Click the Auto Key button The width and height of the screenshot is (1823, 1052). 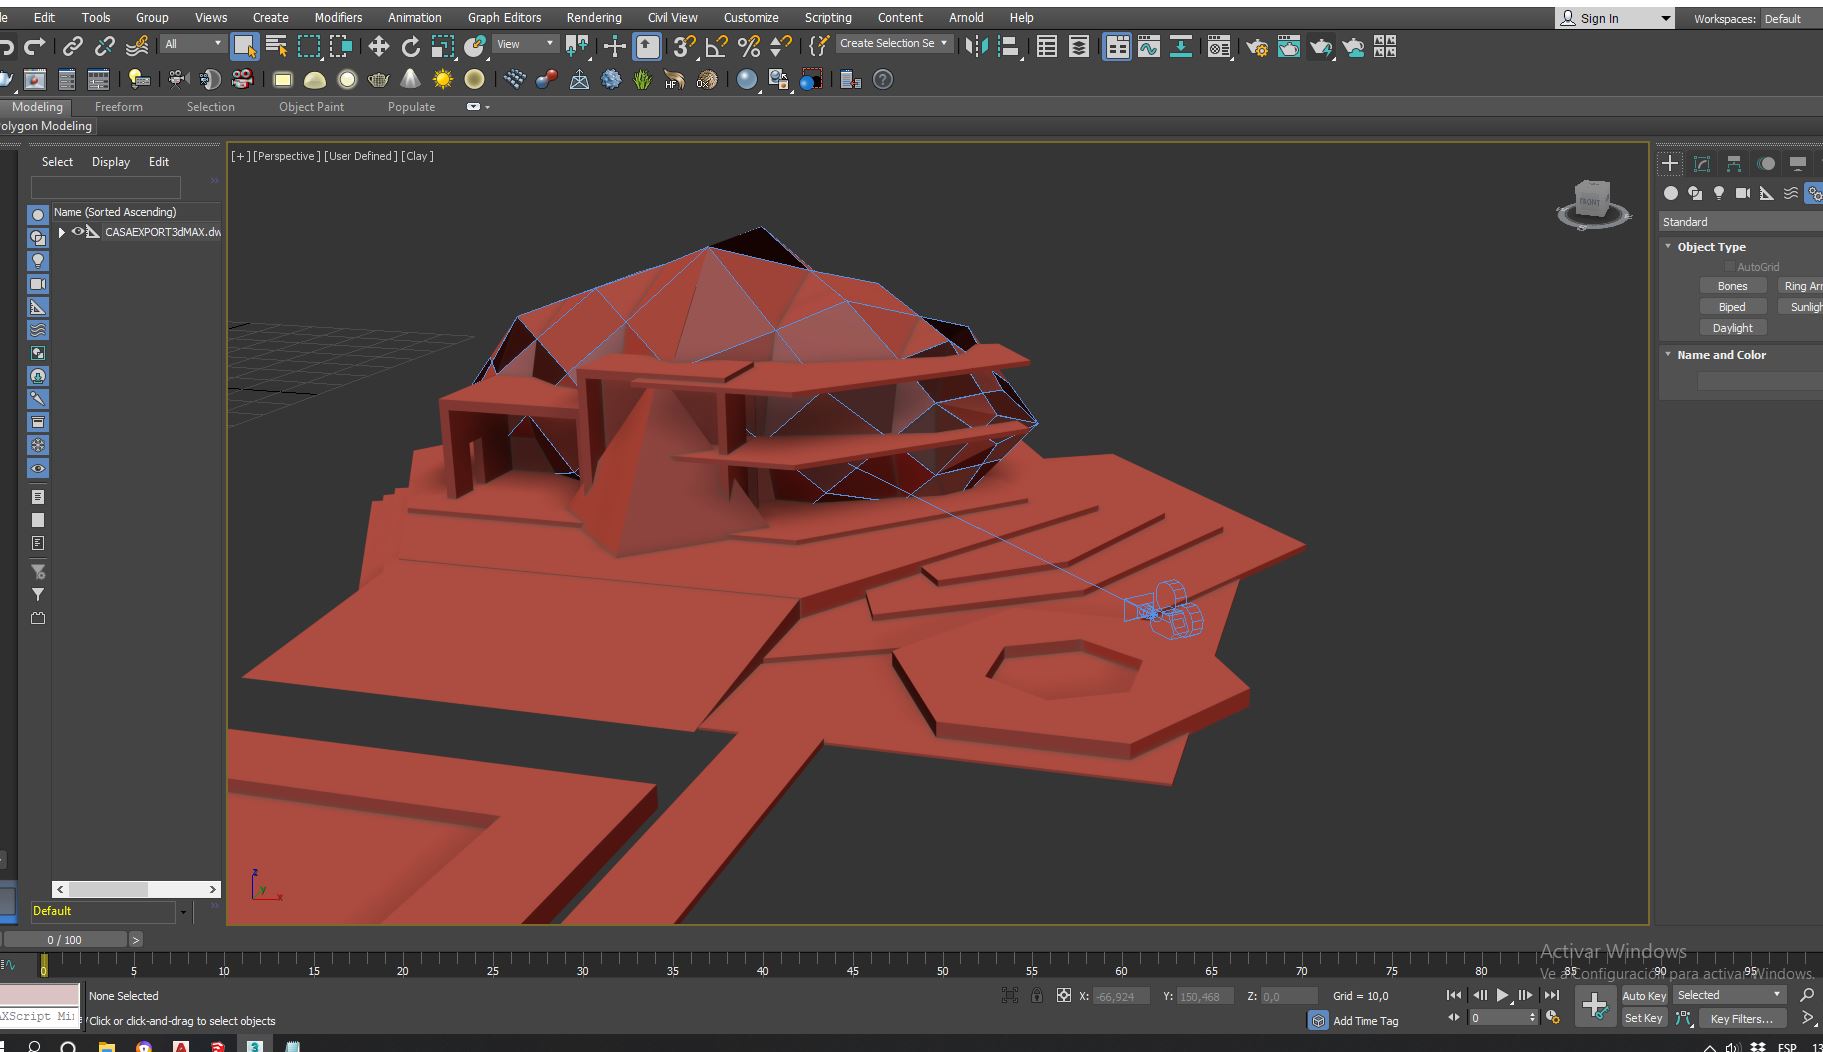click(1643, 995)
